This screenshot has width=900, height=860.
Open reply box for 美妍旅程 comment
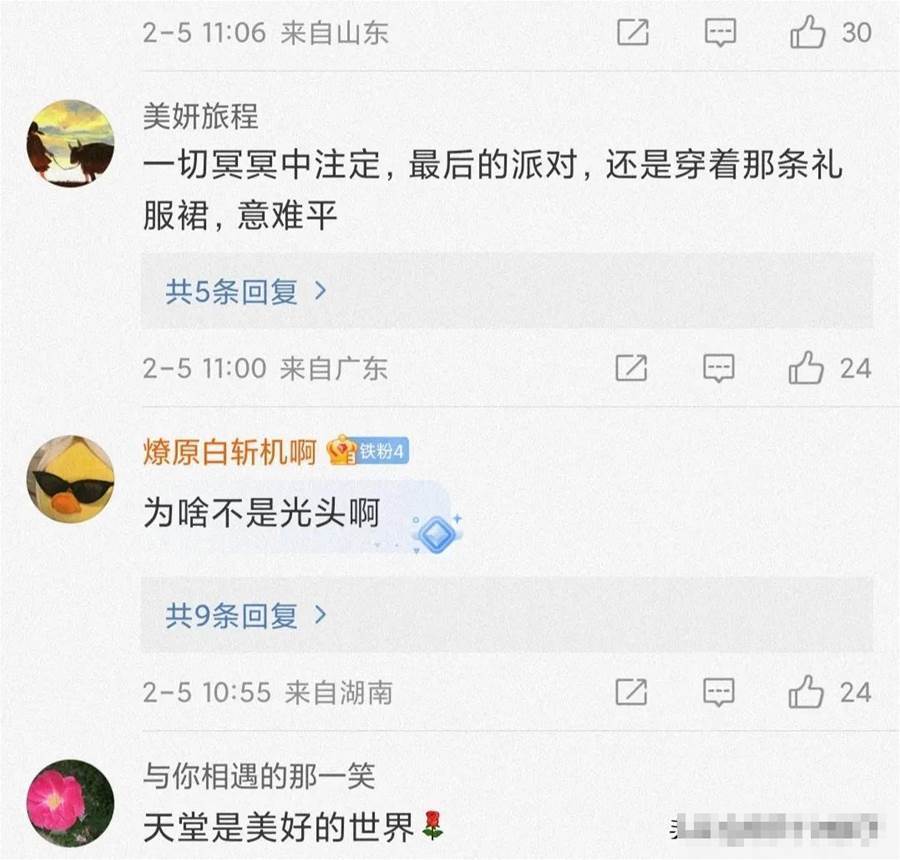point(719,368)
